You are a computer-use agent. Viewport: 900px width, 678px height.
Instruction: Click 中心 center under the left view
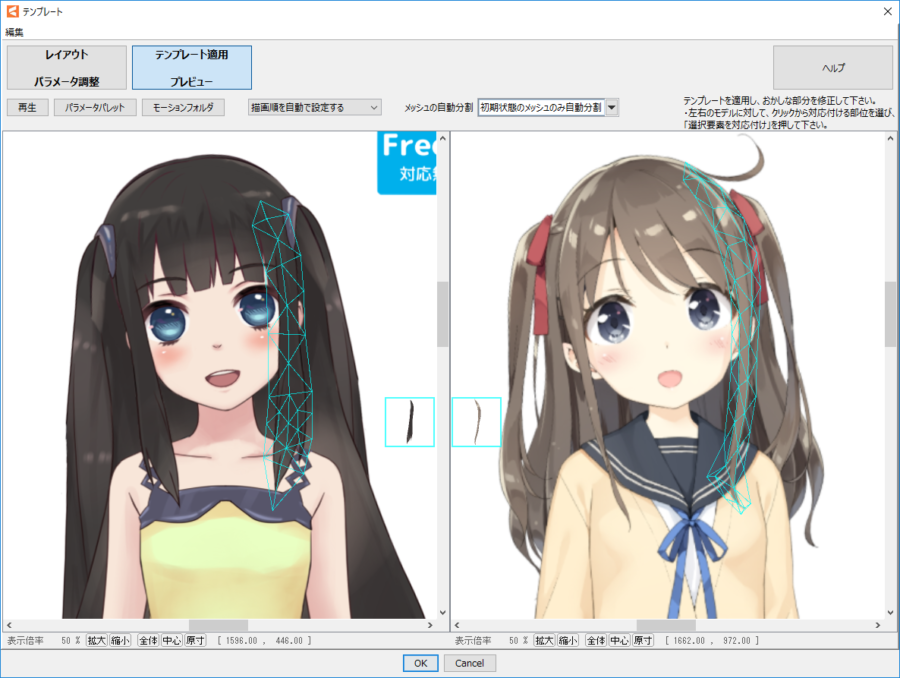[x=172, y=640]
